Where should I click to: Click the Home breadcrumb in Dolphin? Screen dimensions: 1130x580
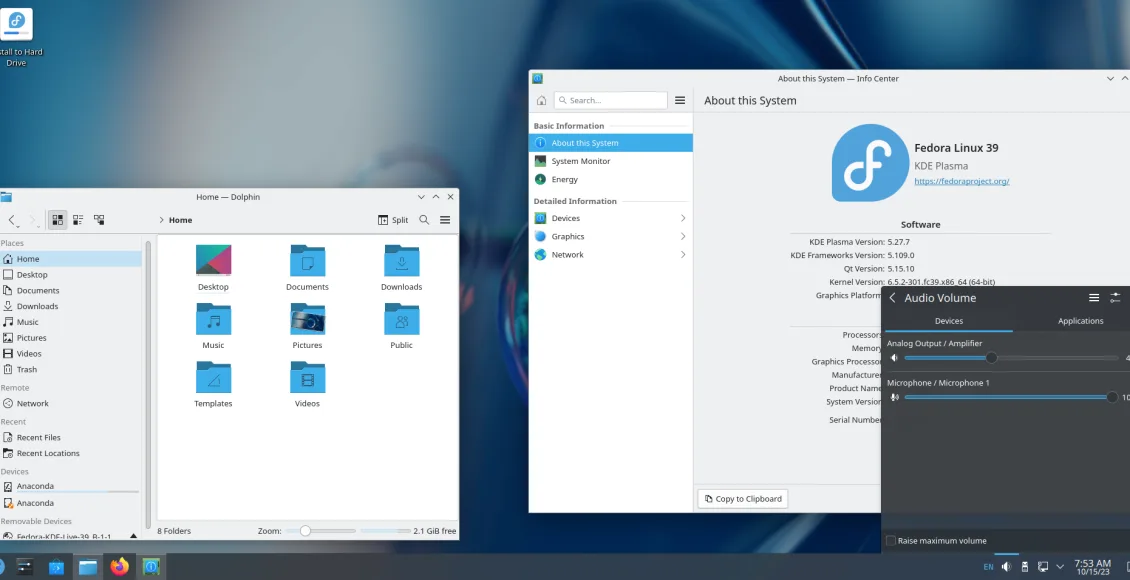pyautogui.click(x=180, y=220)
